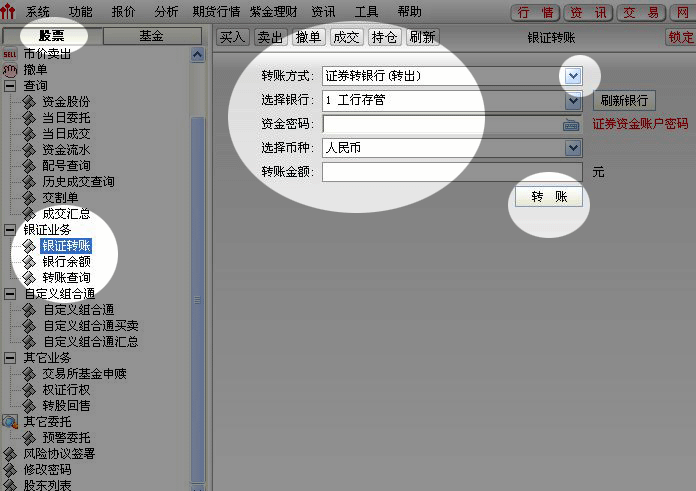The image size is (696, 491).
Task: Expand the 选择银行 dropdown list
Action: tap(574, 101)
